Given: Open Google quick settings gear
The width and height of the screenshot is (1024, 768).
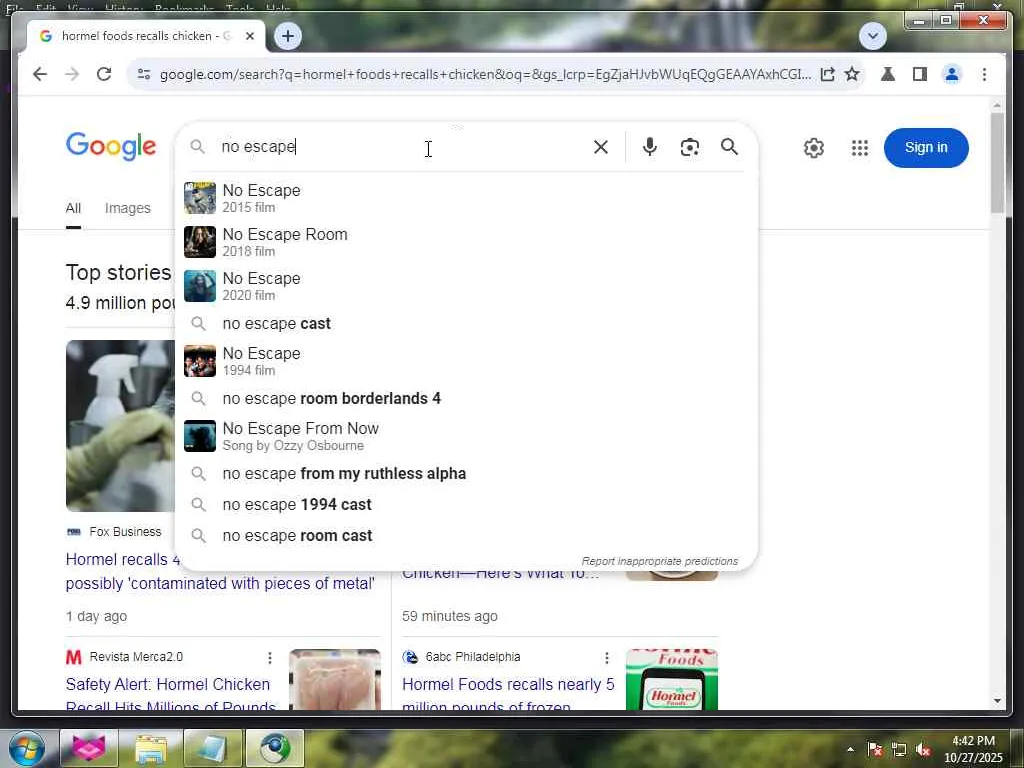Looking at the screenshot, I should click(x=814, y=148).
